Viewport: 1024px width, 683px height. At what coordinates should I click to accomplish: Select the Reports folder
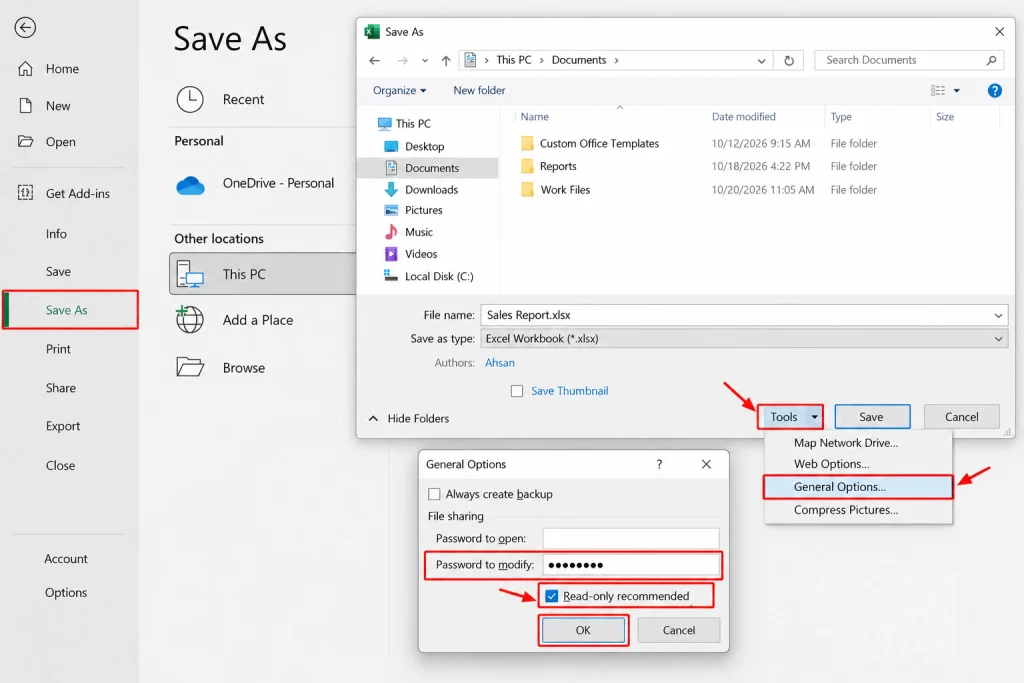[549, 167]
